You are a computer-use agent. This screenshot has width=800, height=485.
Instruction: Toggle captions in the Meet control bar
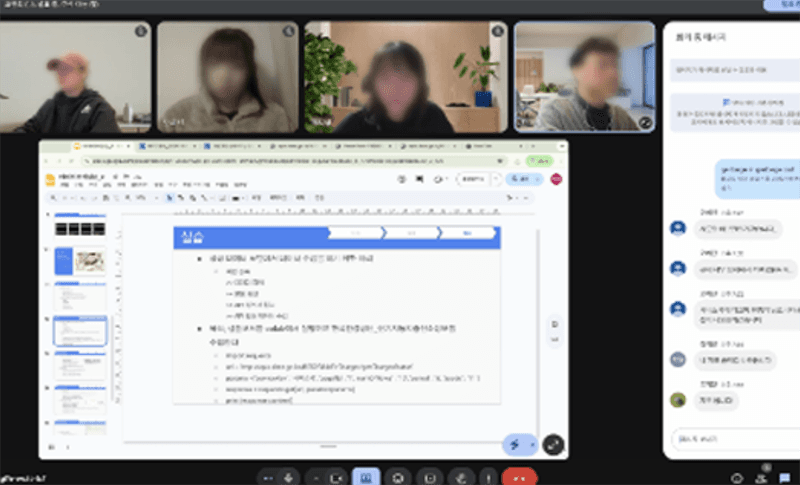[430, 478]
